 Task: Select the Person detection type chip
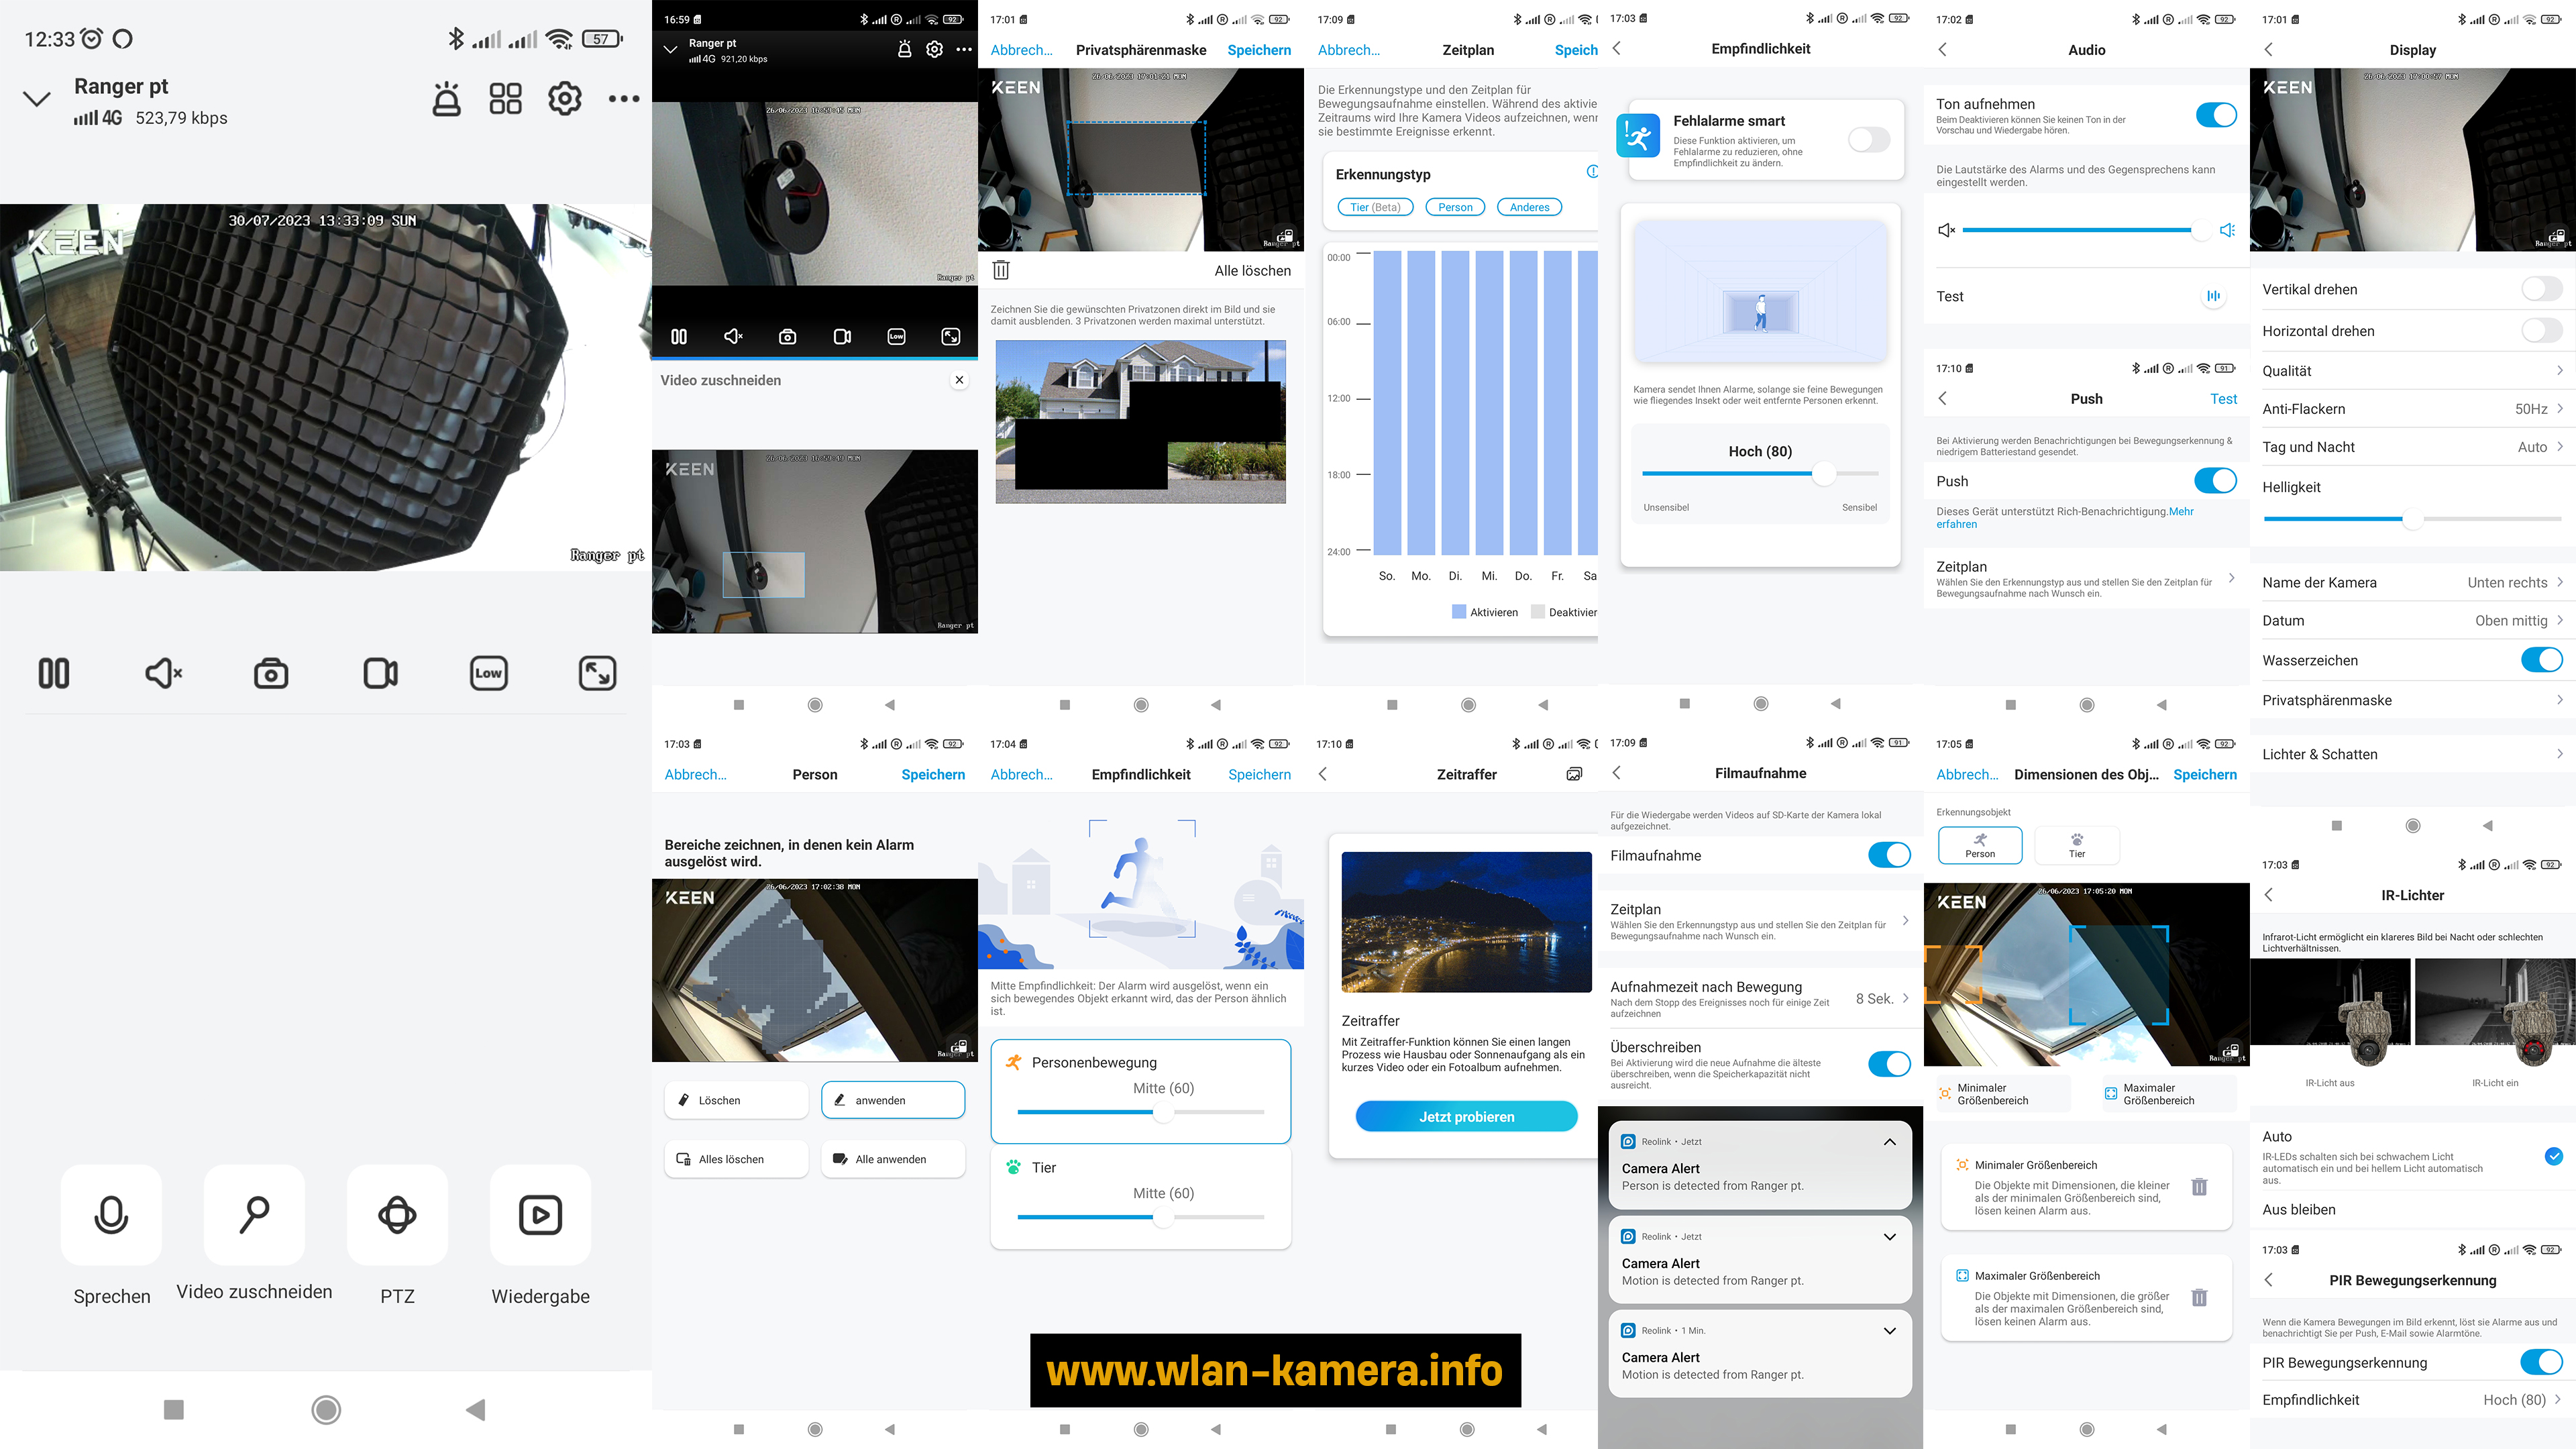click(1455, 207)
